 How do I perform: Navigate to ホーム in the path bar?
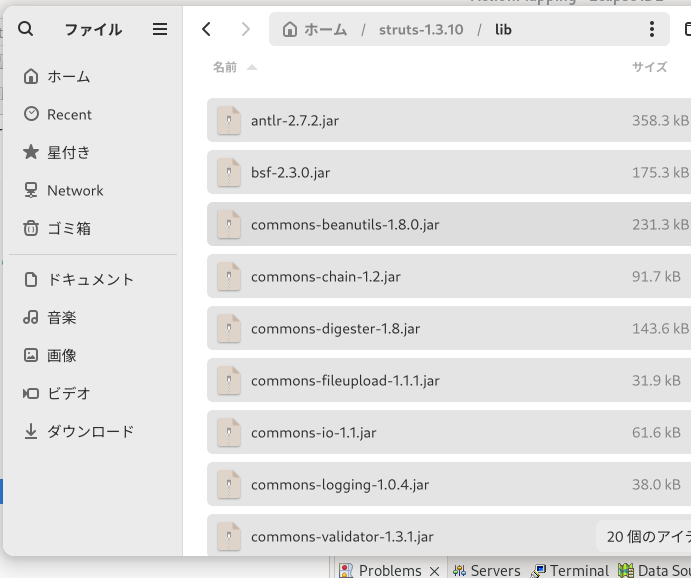point(325,30)
